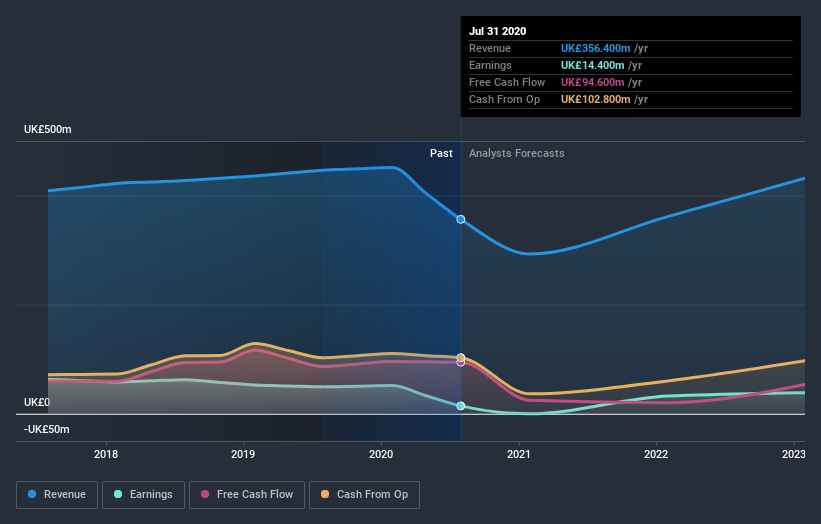Click the -UK£50m axis label
The height and width of the screenshot is (524, 821).
47,429
